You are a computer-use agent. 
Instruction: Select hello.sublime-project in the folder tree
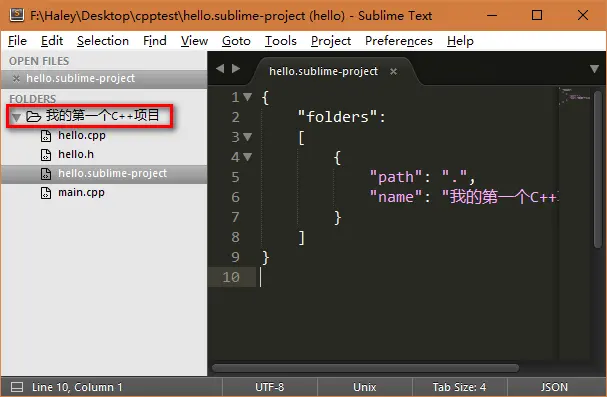pos(112,173)
